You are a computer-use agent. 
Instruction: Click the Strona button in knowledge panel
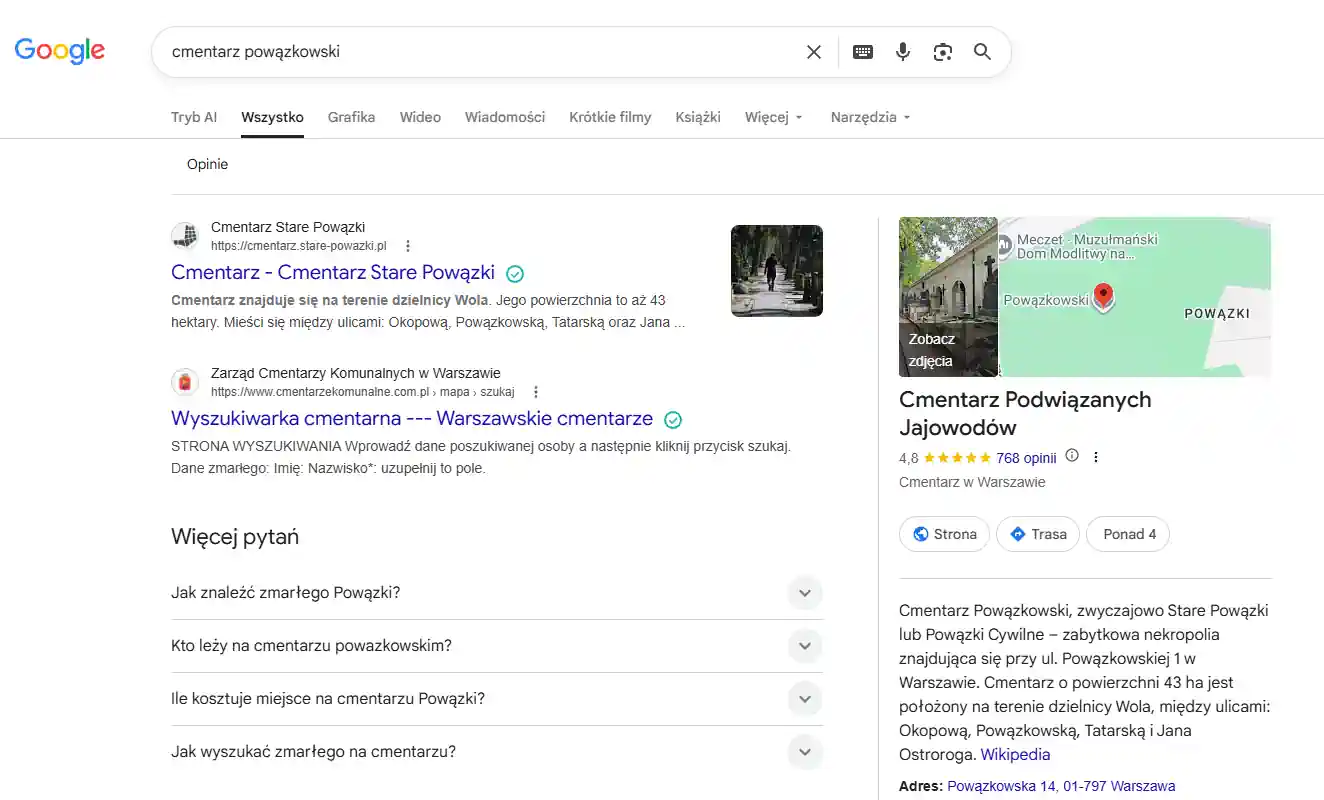tap(944, 534)
